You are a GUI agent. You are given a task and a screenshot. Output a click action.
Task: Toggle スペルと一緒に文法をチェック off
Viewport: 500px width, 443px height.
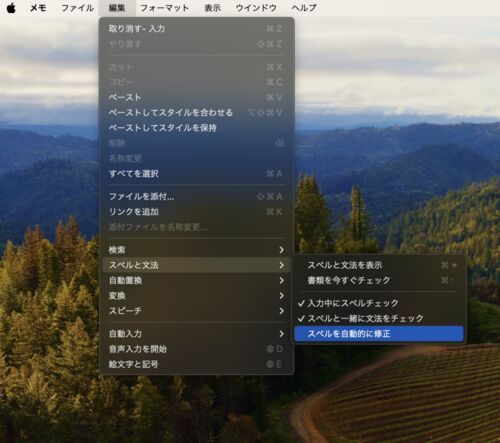[379, 319]
